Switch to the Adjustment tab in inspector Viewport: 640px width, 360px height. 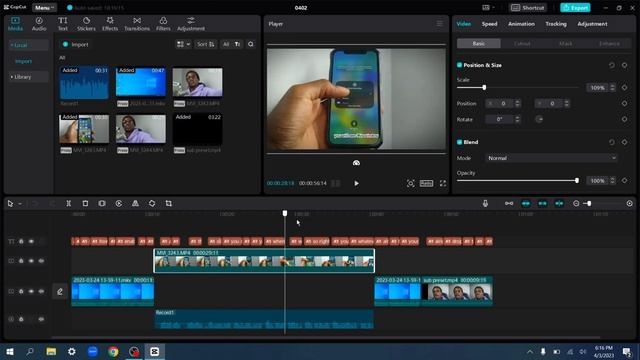(x=592, y=24)
